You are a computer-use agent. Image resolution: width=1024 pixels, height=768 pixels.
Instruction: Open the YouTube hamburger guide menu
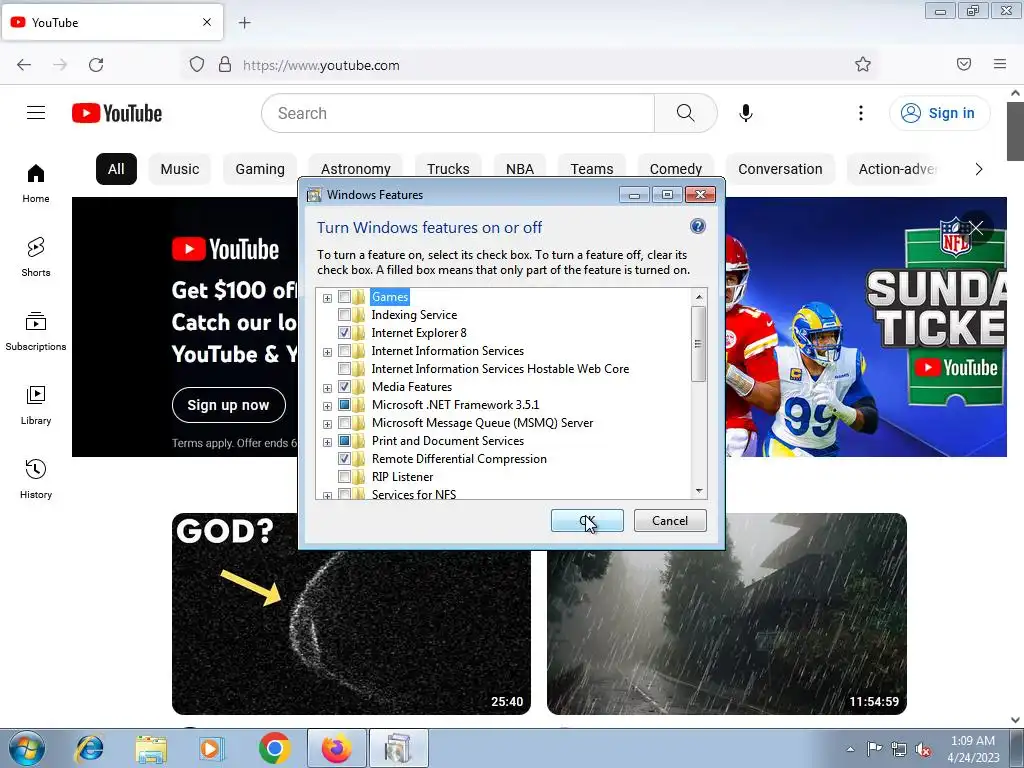[36, 113]
